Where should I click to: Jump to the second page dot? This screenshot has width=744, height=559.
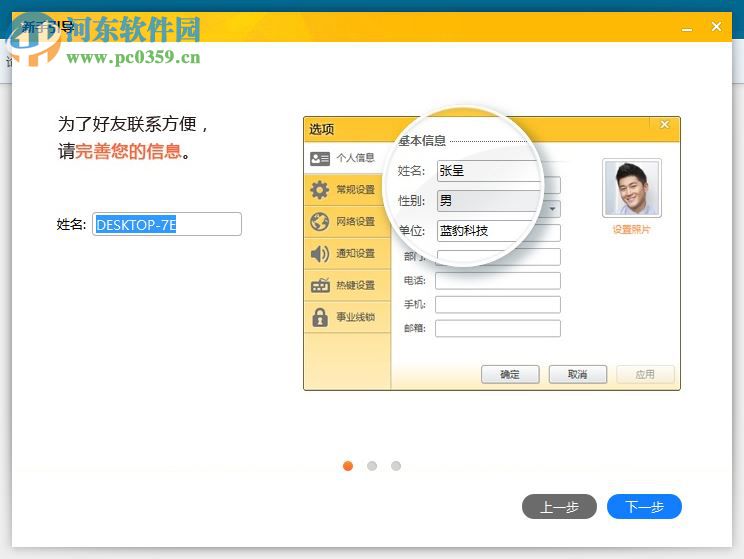click(x=372, y=466)
